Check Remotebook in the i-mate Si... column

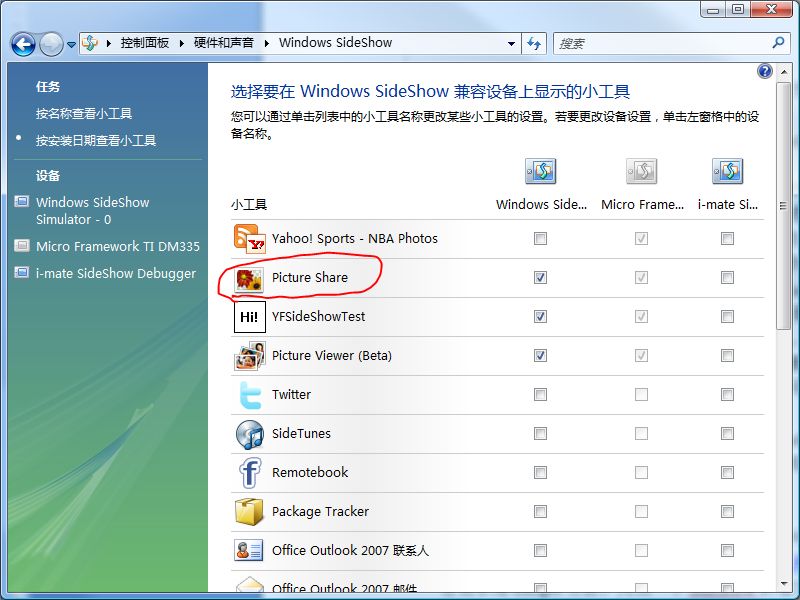click(x=728, y=472)
